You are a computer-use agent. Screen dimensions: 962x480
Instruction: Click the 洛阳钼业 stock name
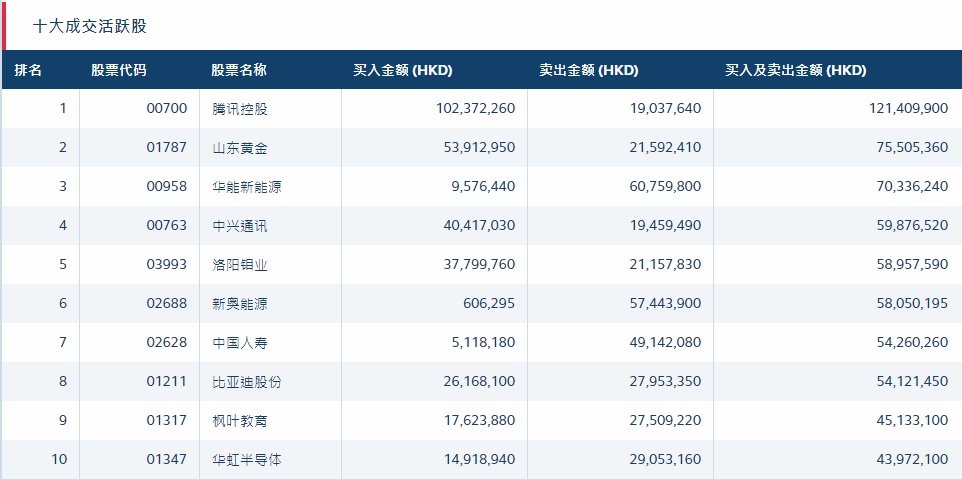pos(240,265)
